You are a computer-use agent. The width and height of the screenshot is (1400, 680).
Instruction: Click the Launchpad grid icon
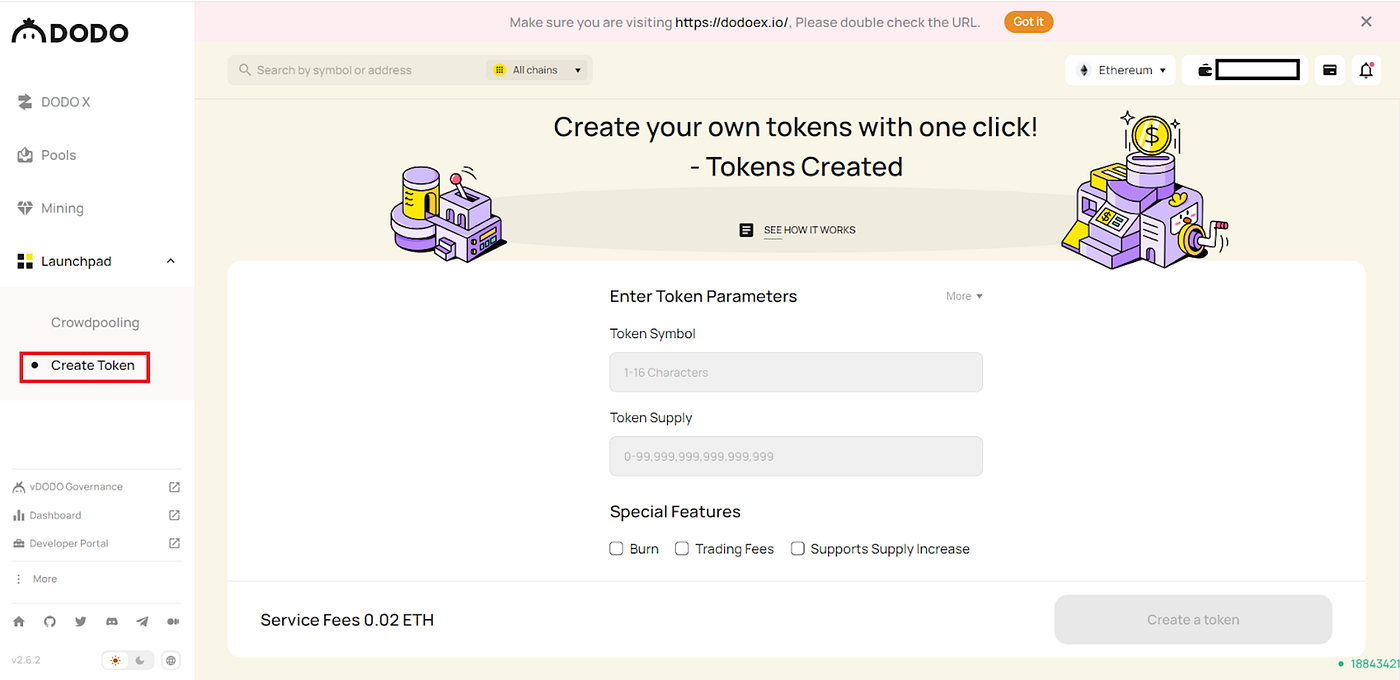[26, 261]
